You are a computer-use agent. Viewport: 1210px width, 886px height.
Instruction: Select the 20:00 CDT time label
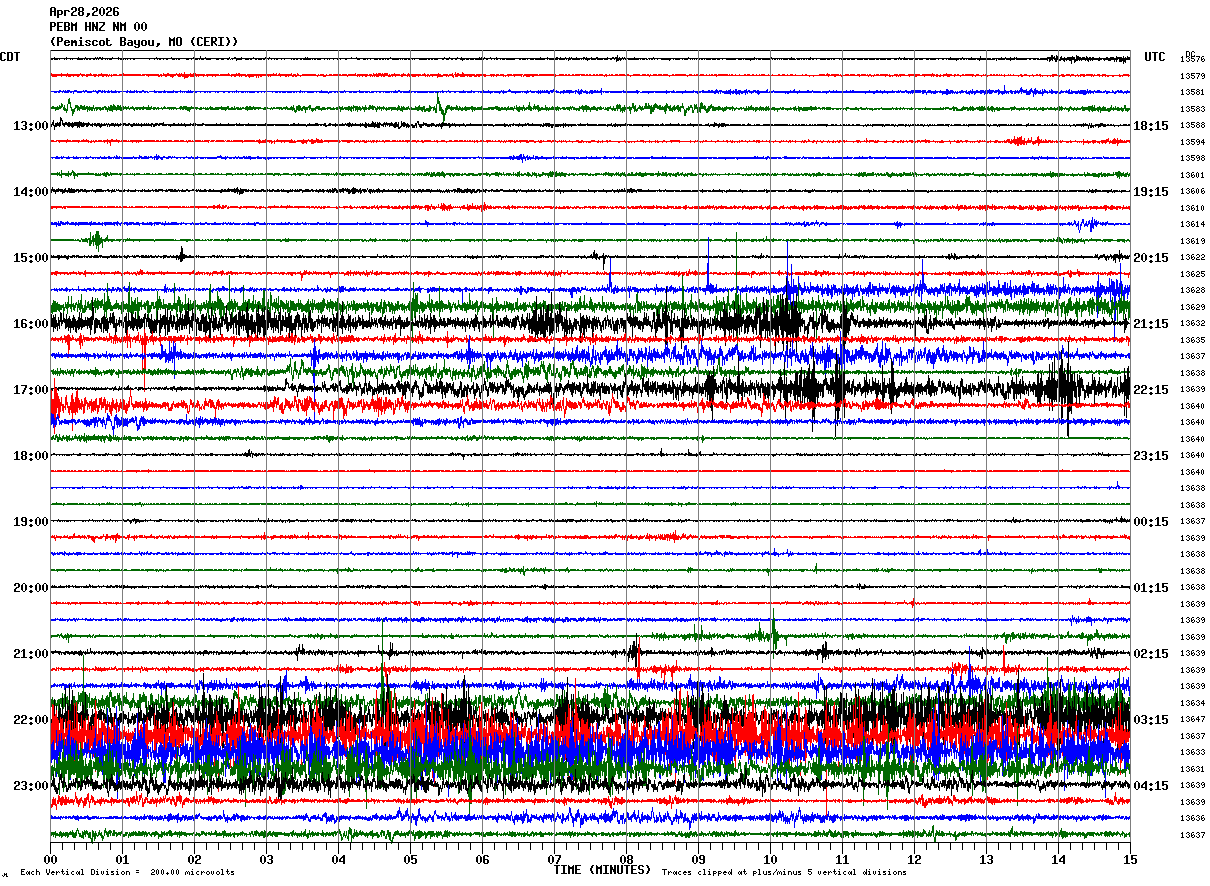pyautogui.click(x=31, y=588)
